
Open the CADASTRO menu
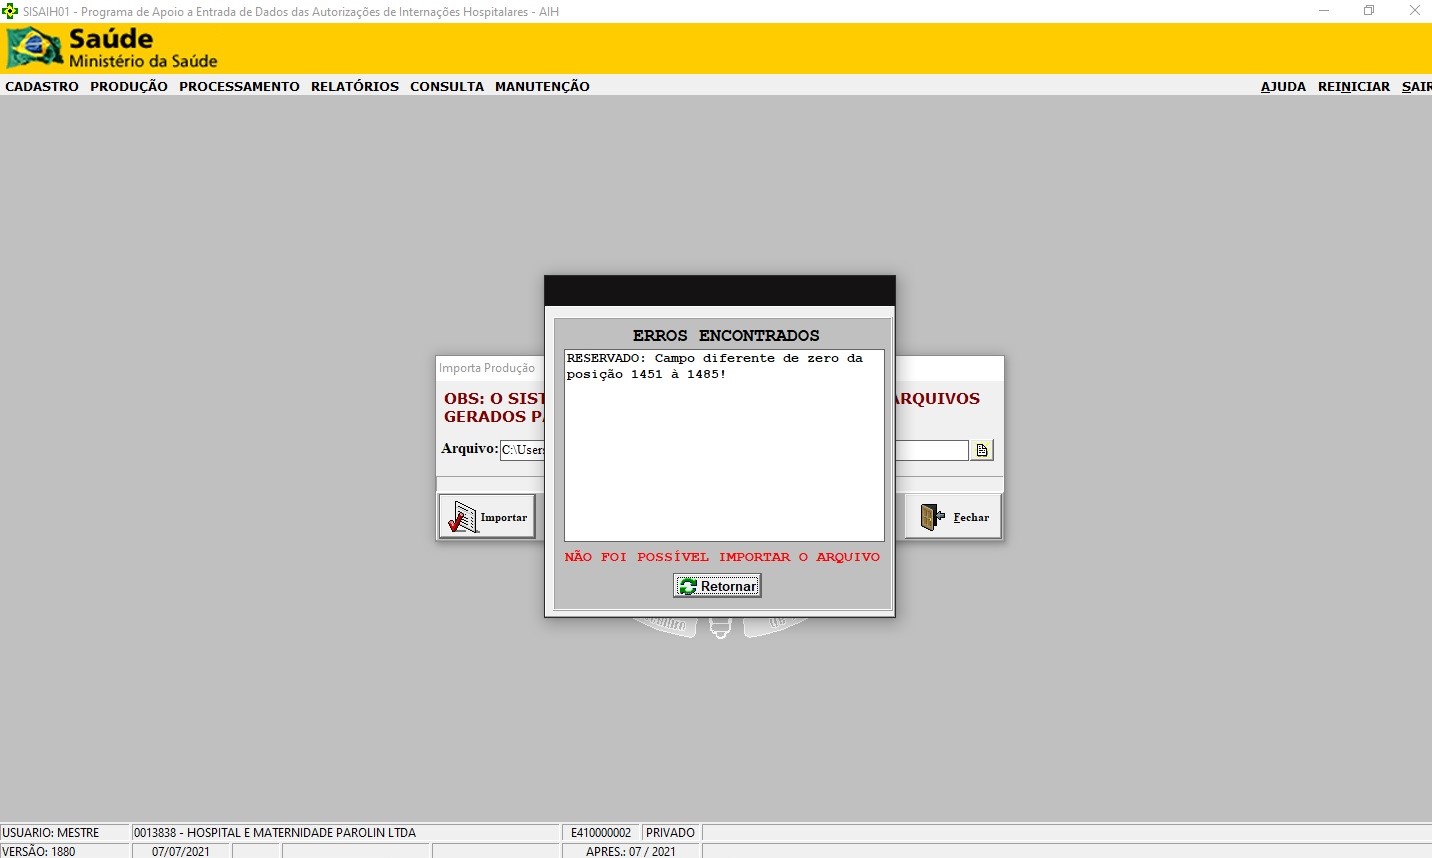pos(42,87)
